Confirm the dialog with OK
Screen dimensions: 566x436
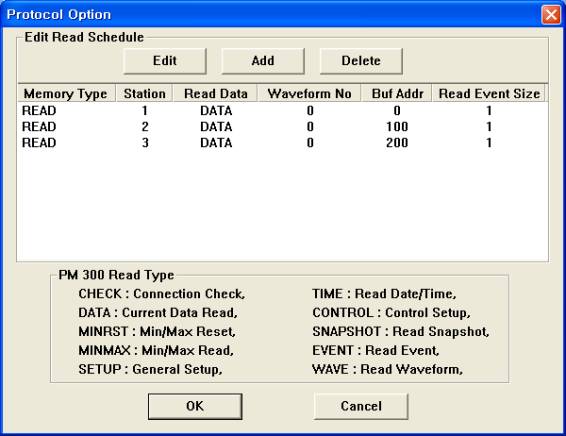(195, 406)
